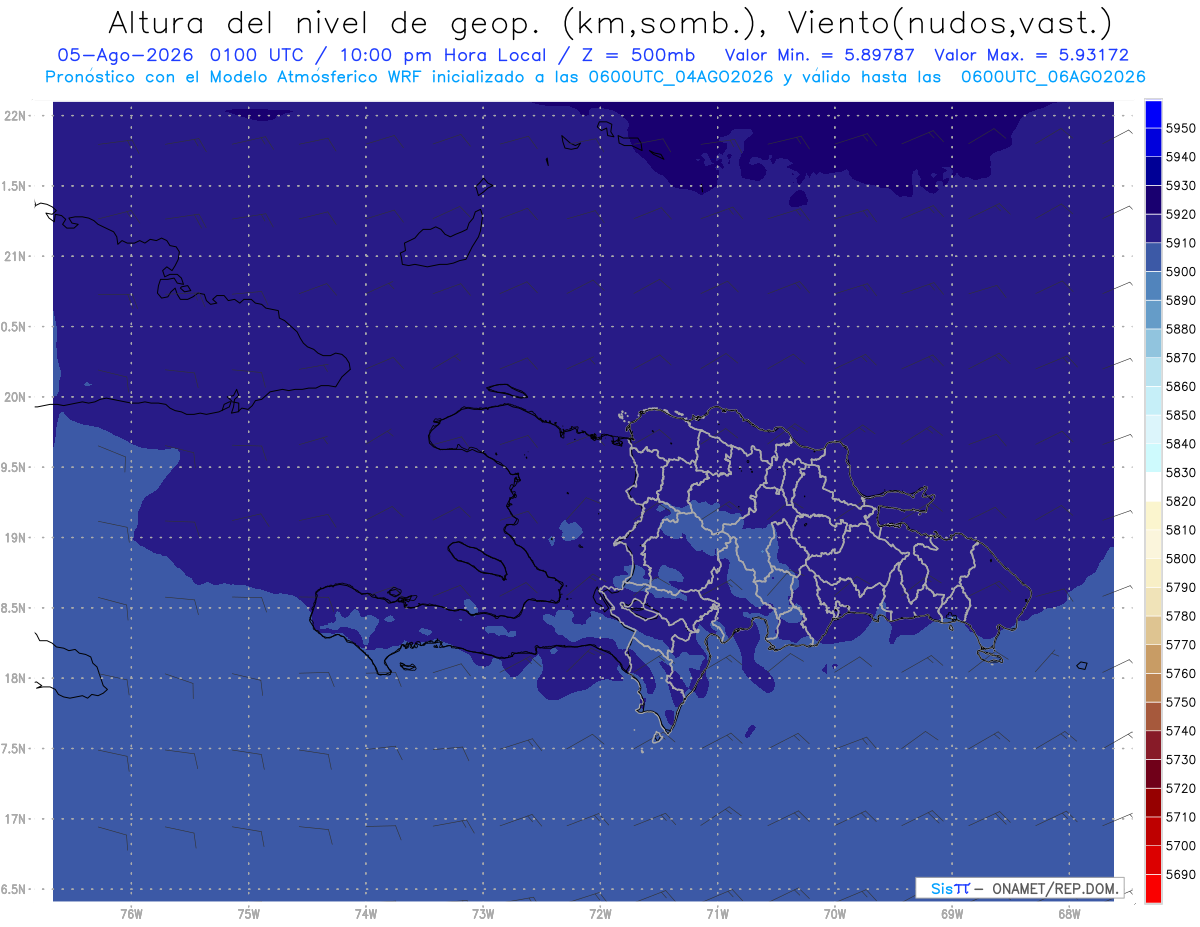Click the 5930 colorbar label
This screenshot has width=1200, height=927.
[1180, 186]
